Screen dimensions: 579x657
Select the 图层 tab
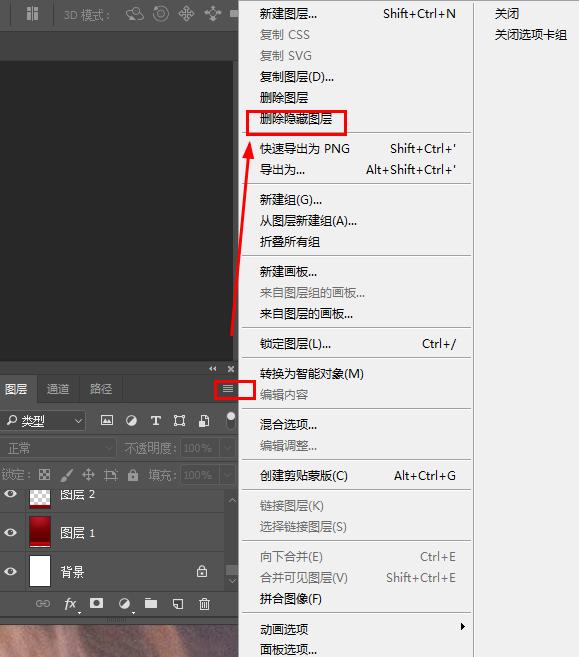(x=16, y=389)
